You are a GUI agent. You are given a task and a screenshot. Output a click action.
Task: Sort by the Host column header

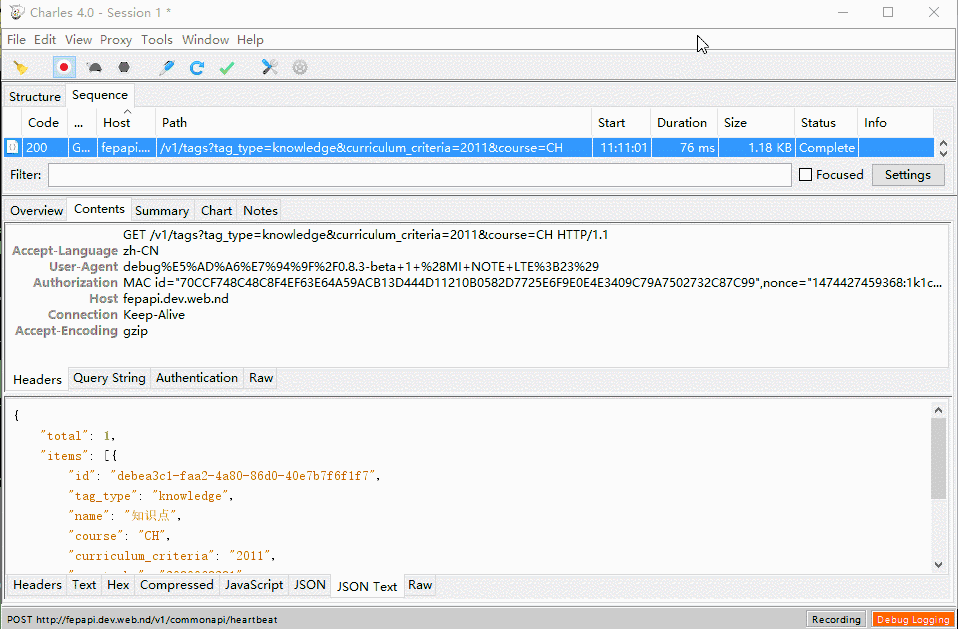coord(126,123)
